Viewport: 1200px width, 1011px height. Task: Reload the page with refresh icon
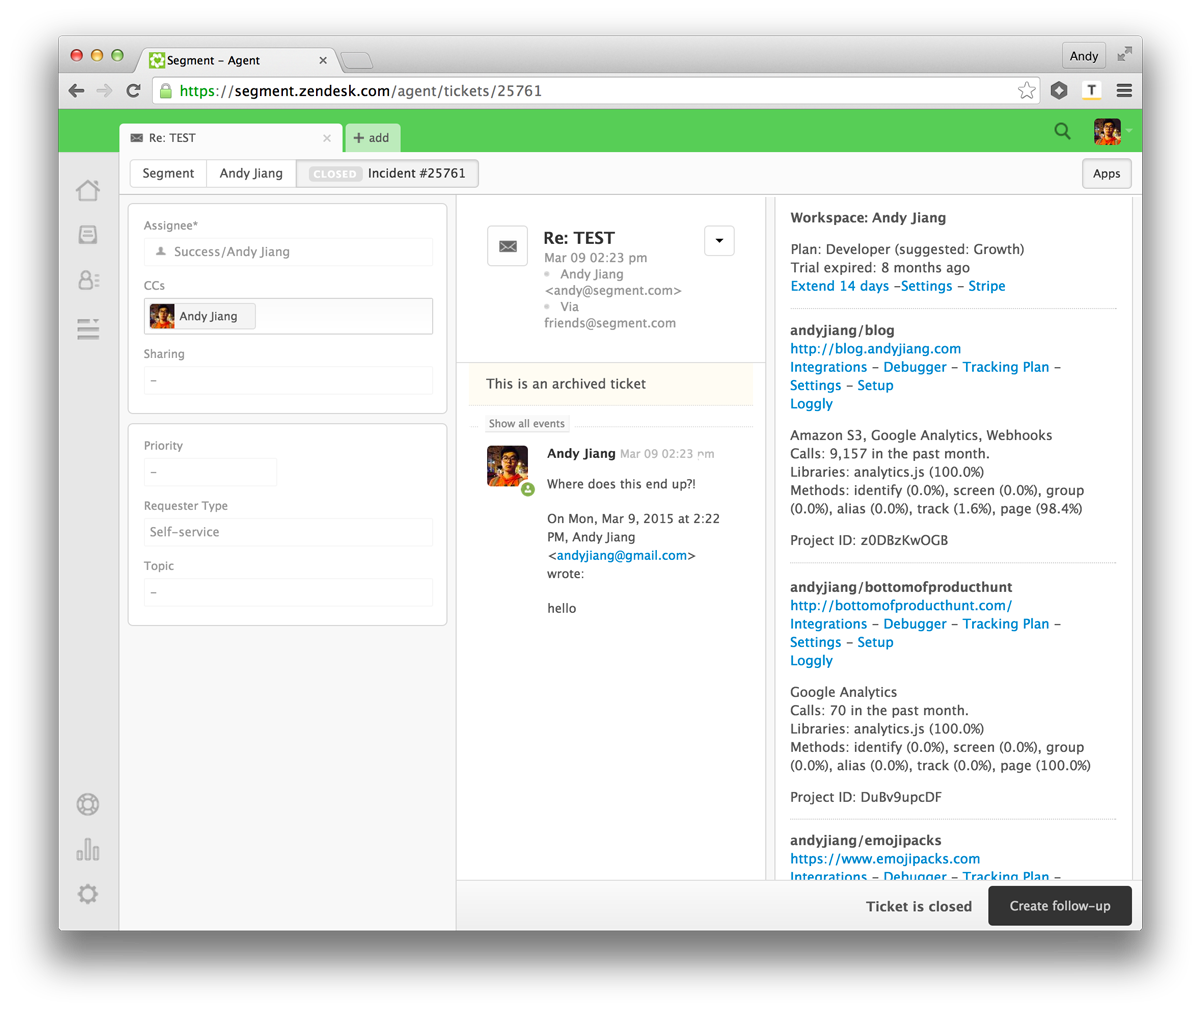[x=133, y=91]
